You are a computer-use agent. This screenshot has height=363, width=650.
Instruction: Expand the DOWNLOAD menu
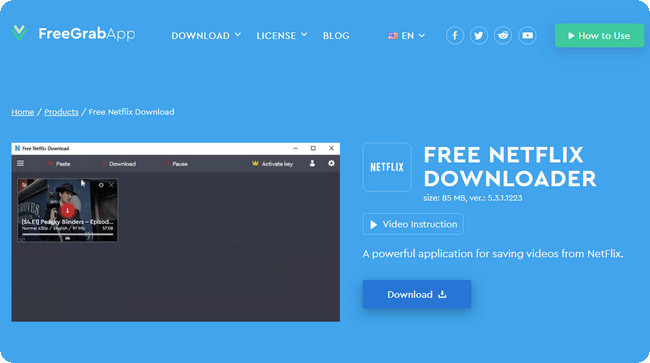click(x=206, y=36)
